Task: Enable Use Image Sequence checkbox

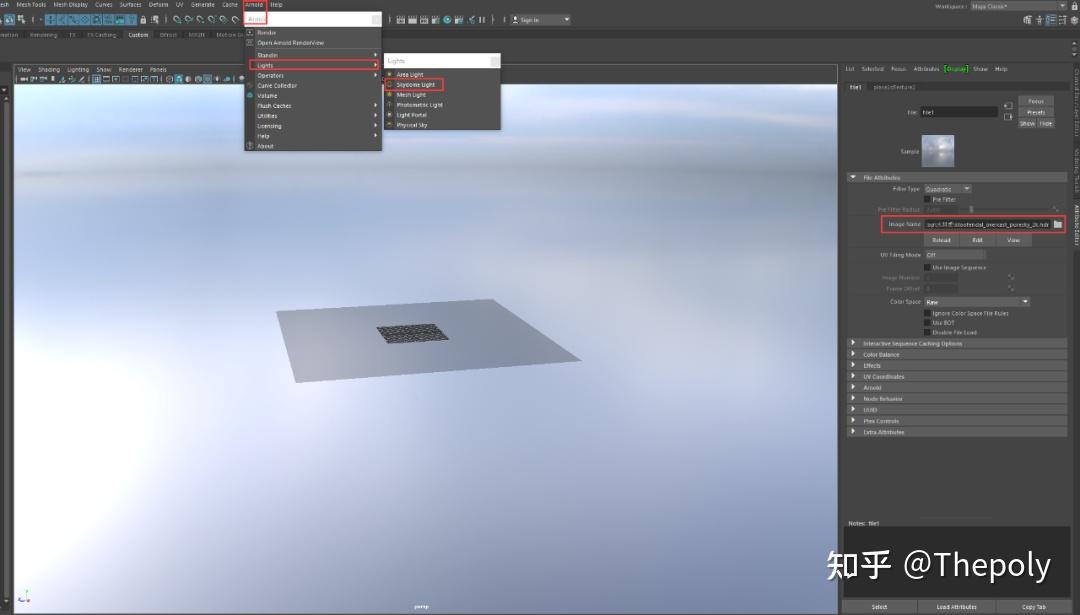Action: click(927, 267)
